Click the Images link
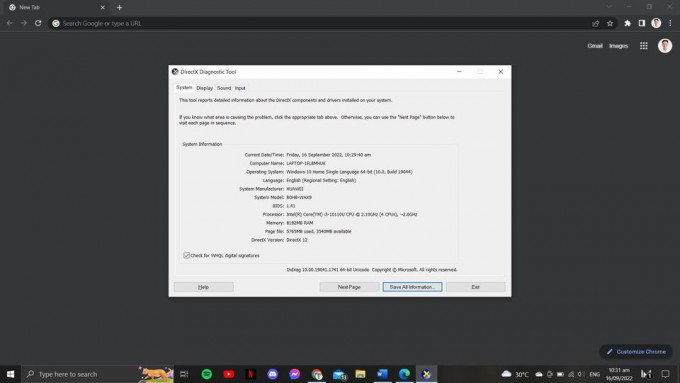680x383 pixels. pos(618,46)
